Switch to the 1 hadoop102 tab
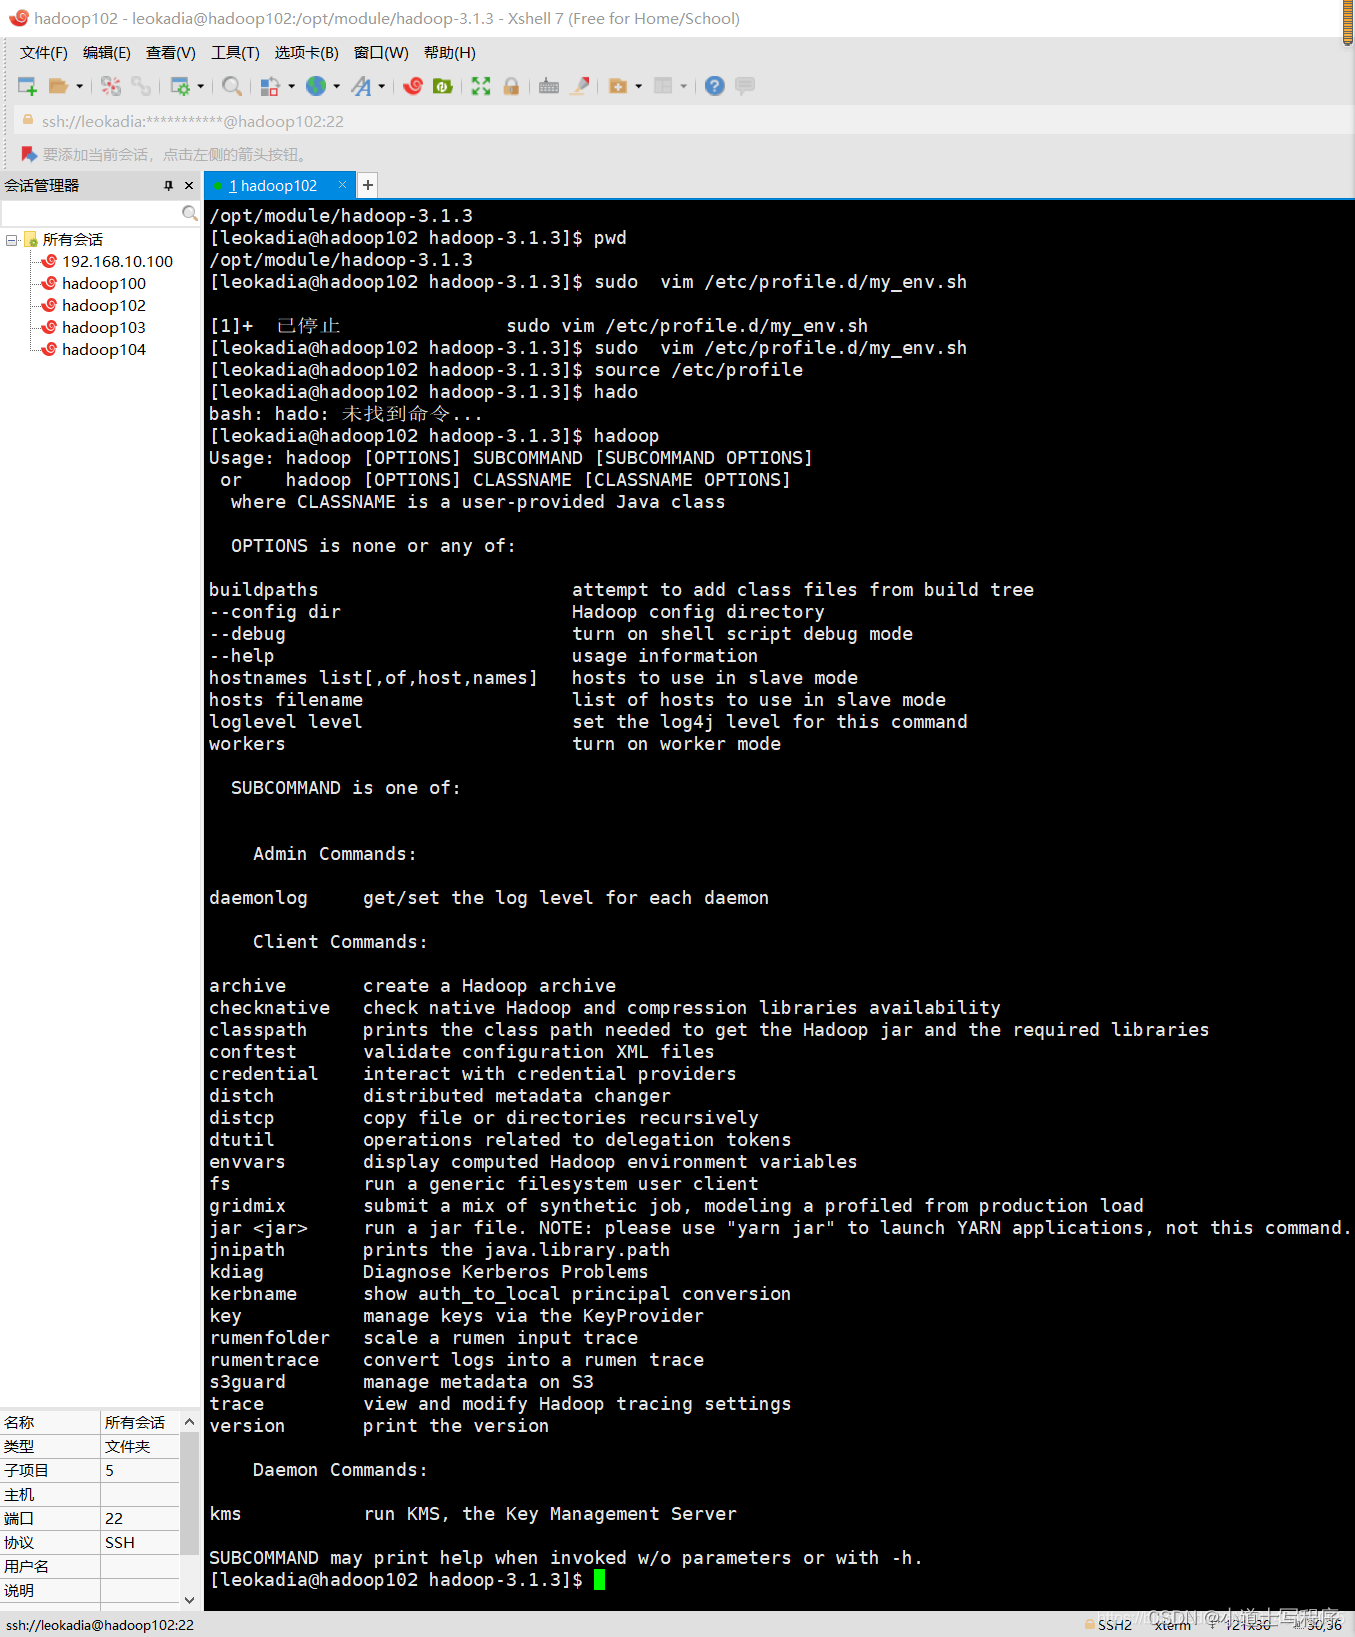1355x1637 pixels. tap(272, 185)
